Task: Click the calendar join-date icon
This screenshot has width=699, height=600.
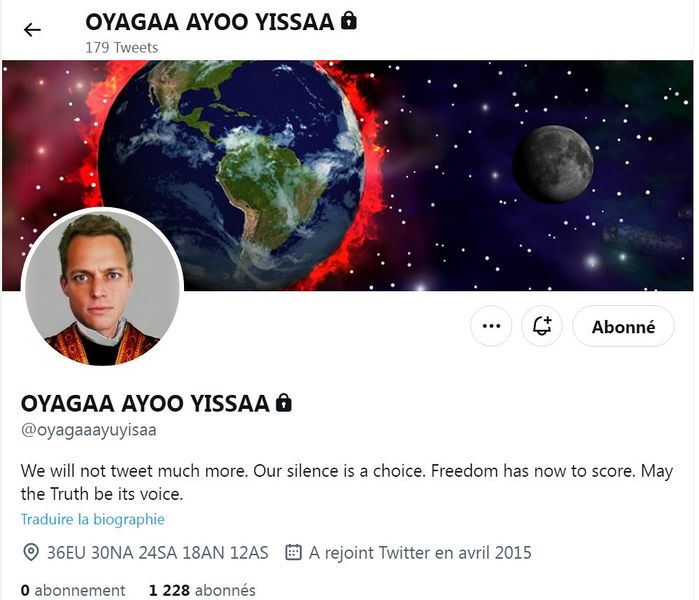Action: [x=293, y=552]
